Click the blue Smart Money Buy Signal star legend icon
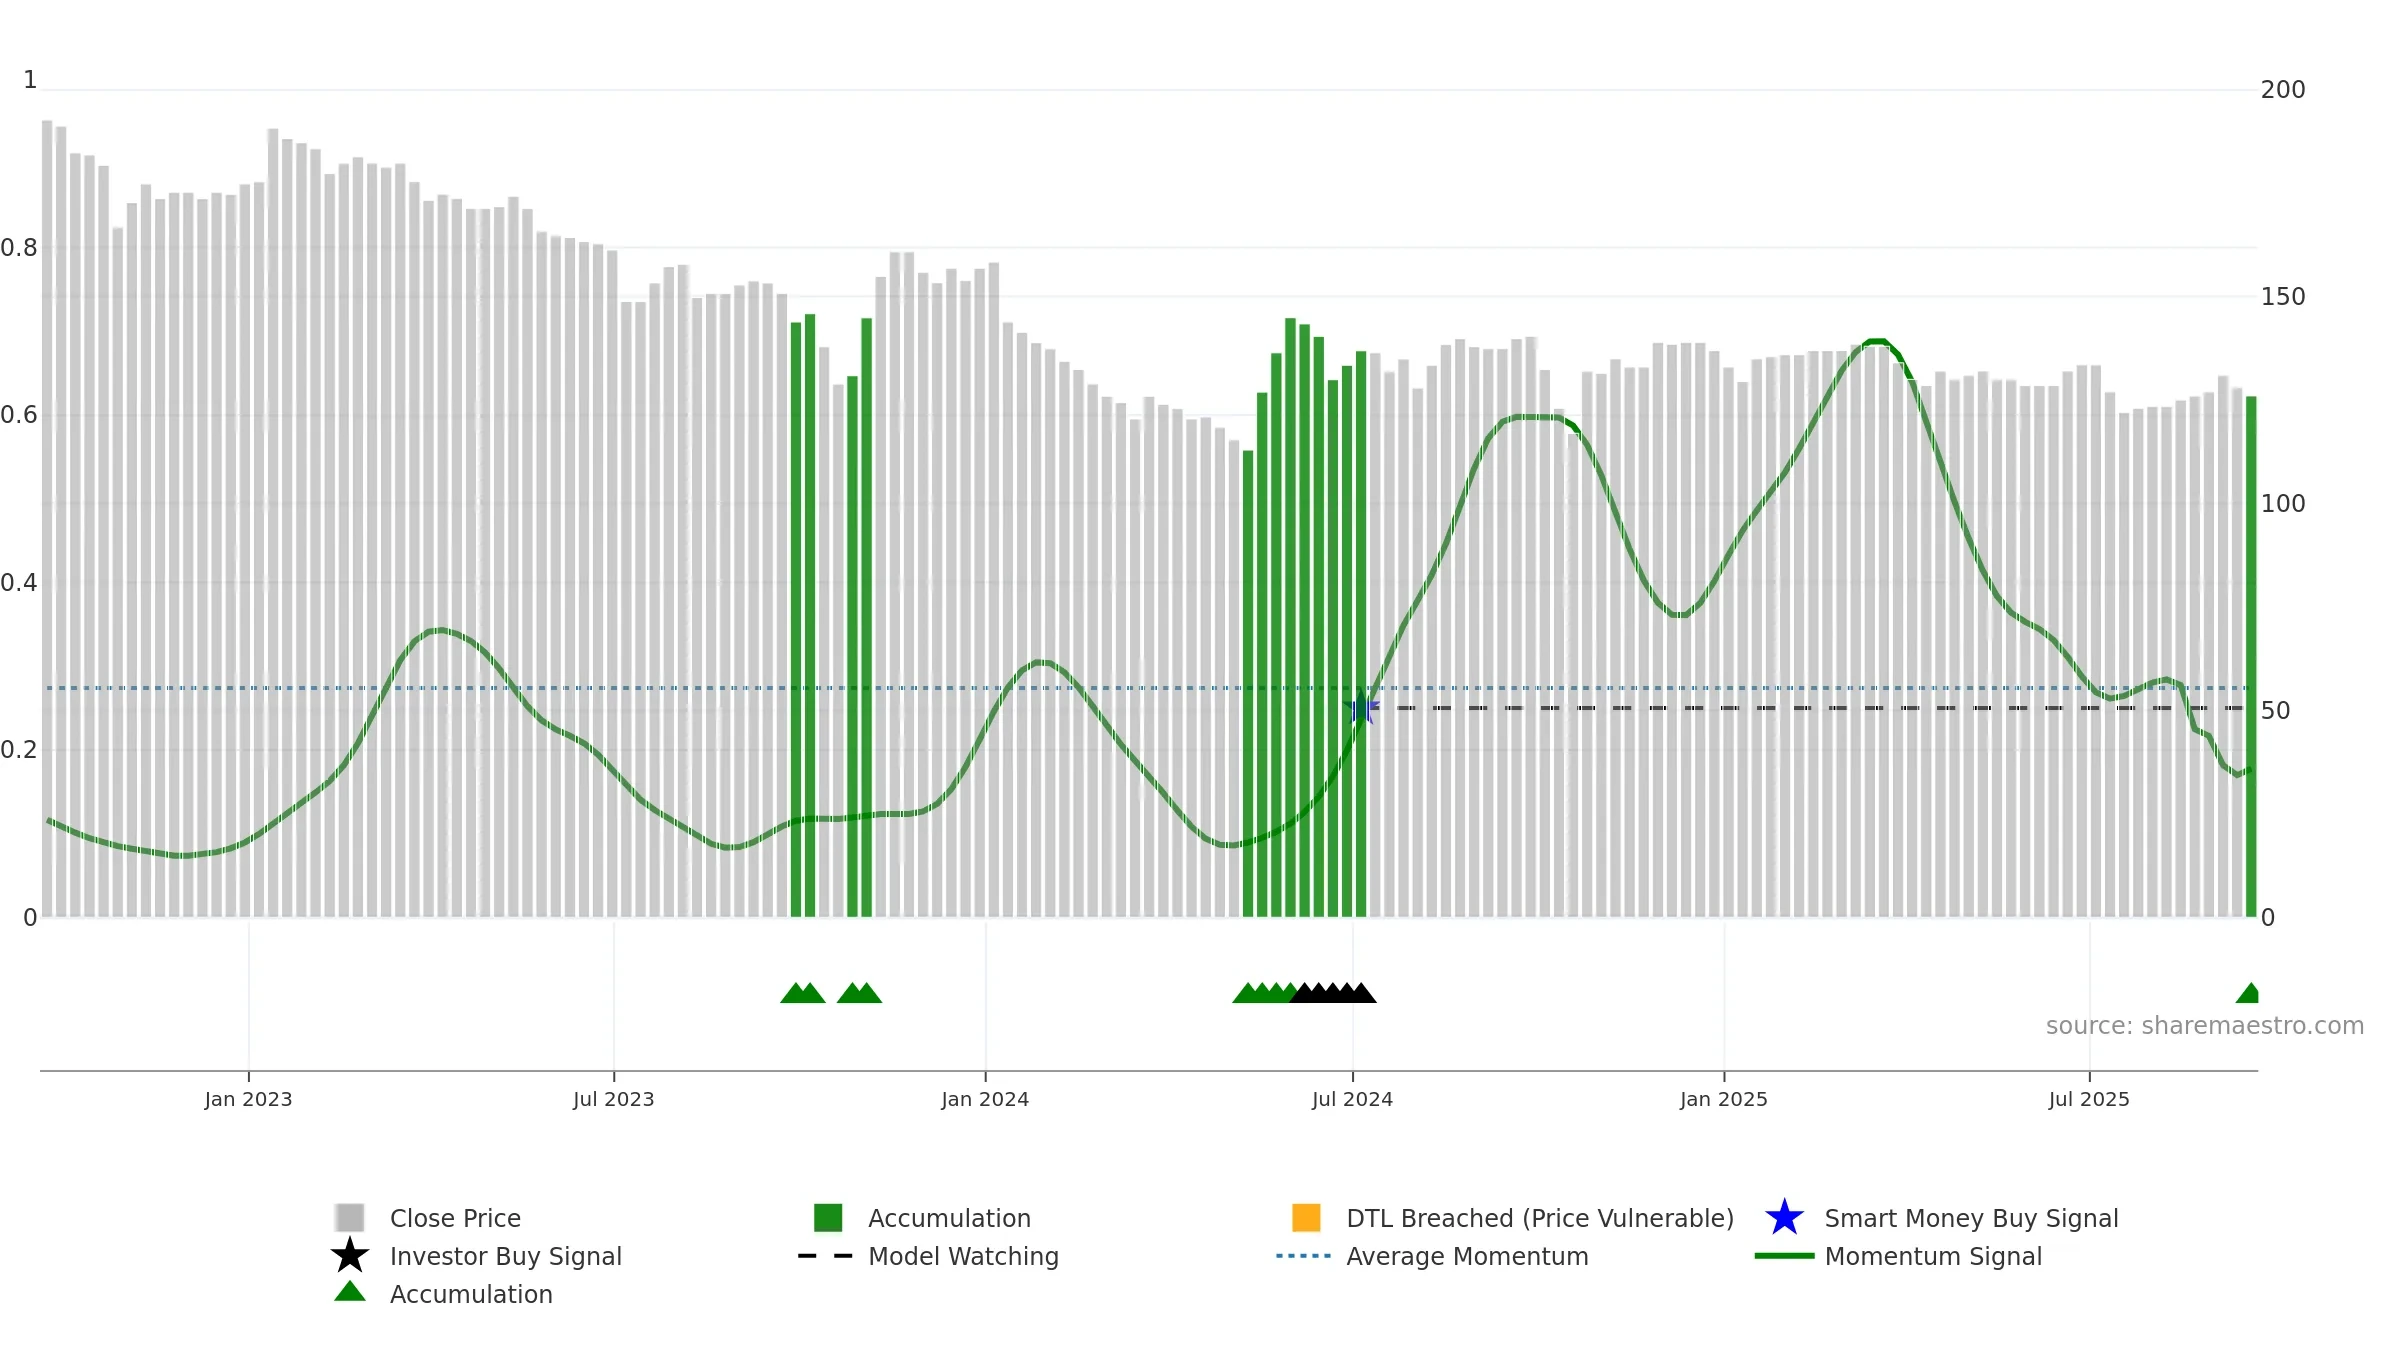This screenshot has width=2400, height=1350. tap(1784, 1218)
